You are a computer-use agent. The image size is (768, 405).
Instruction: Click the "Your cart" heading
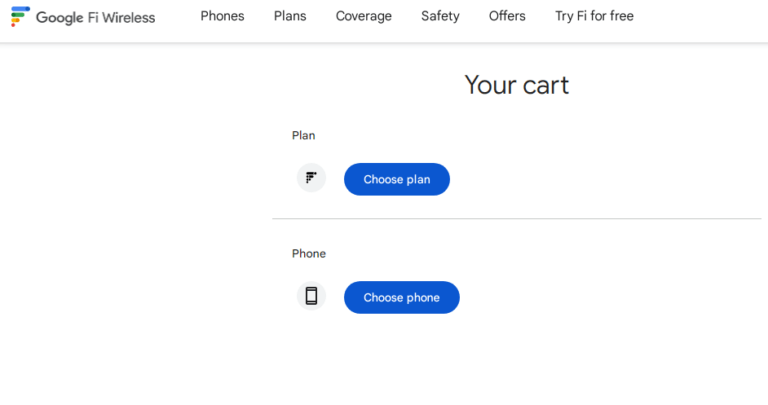click(x=516, y=85)
